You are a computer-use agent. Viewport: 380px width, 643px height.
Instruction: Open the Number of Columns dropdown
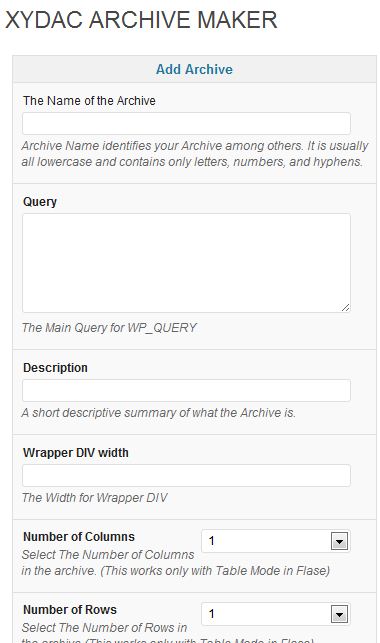pyautogui.click(x=276, y=541)
